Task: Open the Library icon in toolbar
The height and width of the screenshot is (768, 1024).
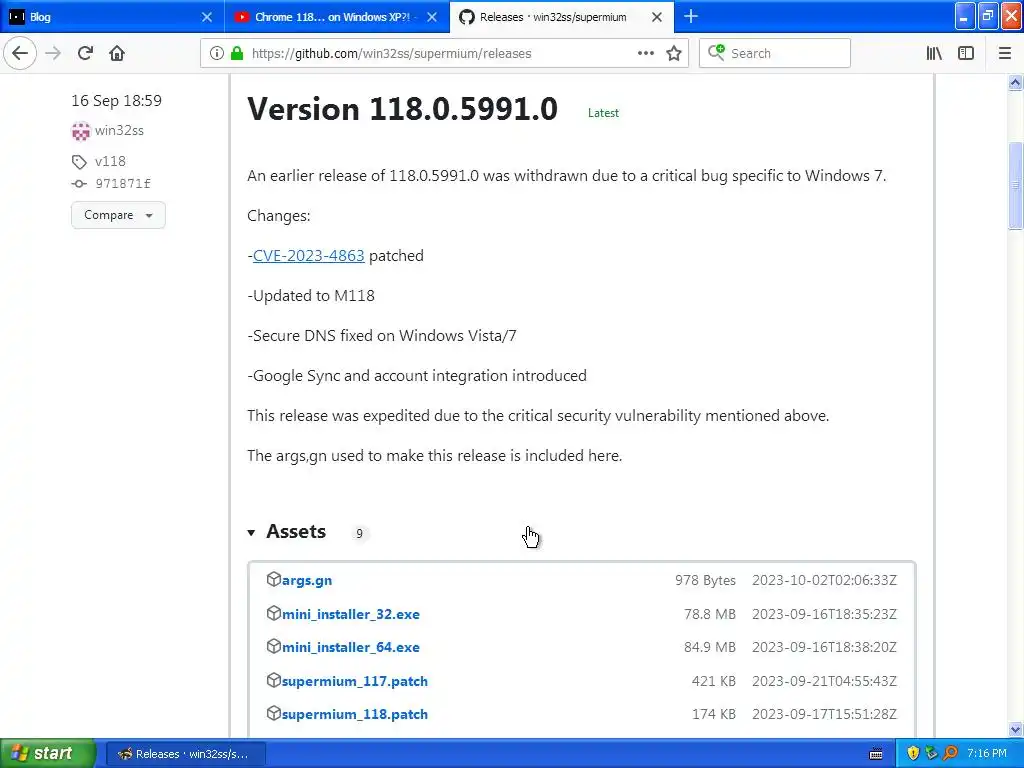Action: coord(934,54)
